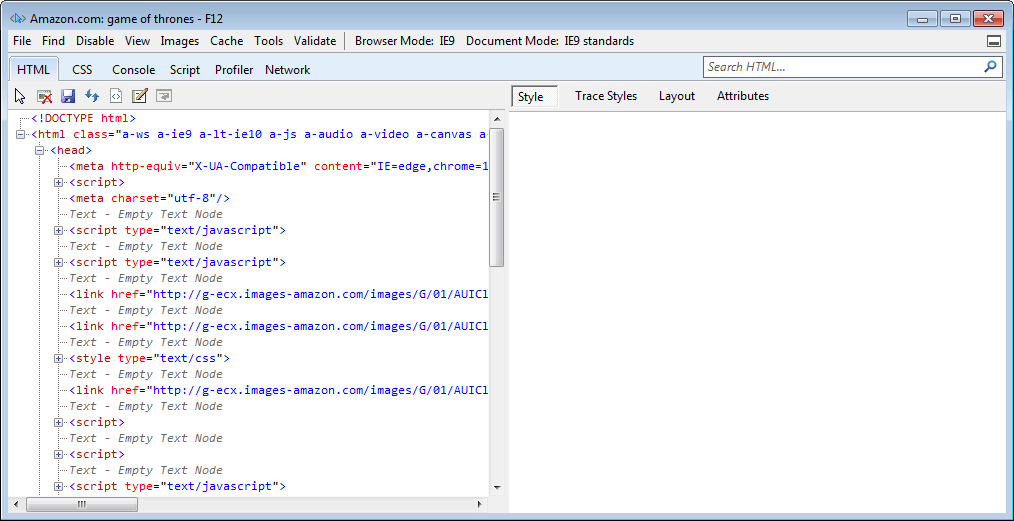Open the File menu
1014x521 pixels.
22,41
